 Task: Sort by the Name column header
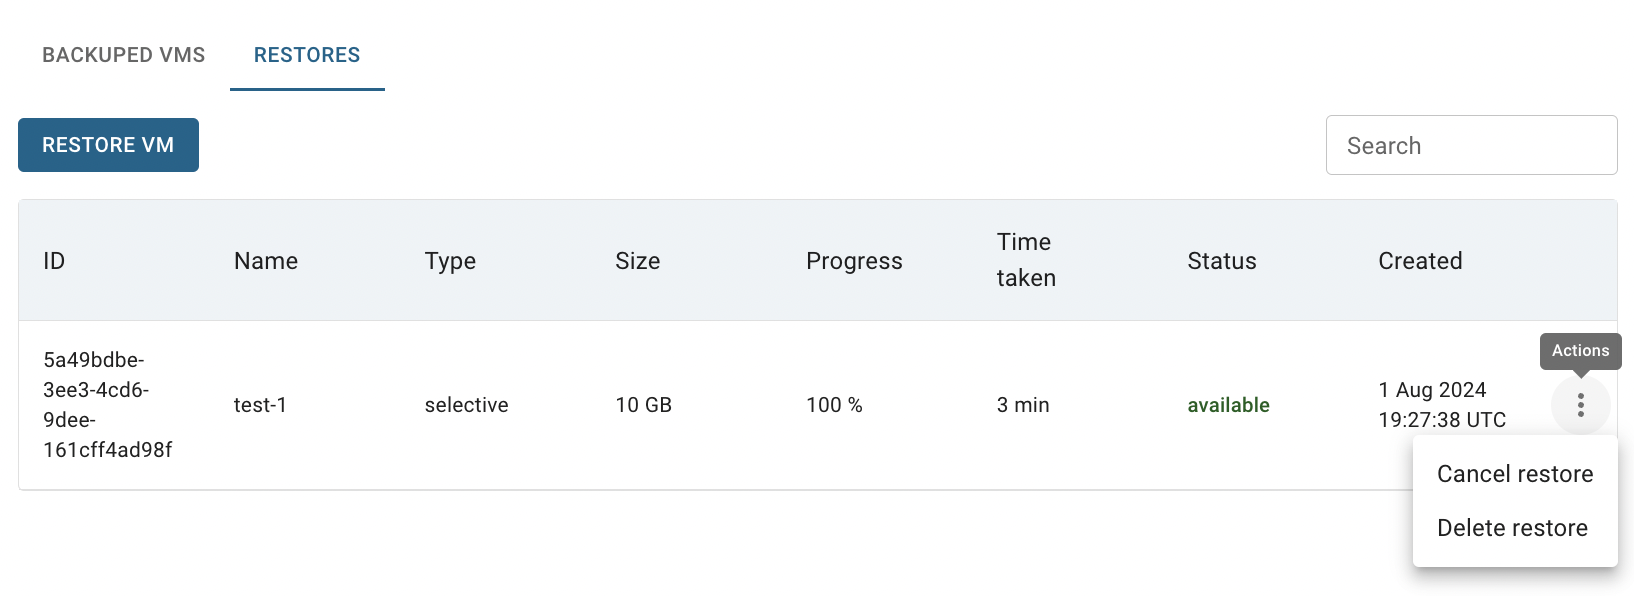[266, 261]
